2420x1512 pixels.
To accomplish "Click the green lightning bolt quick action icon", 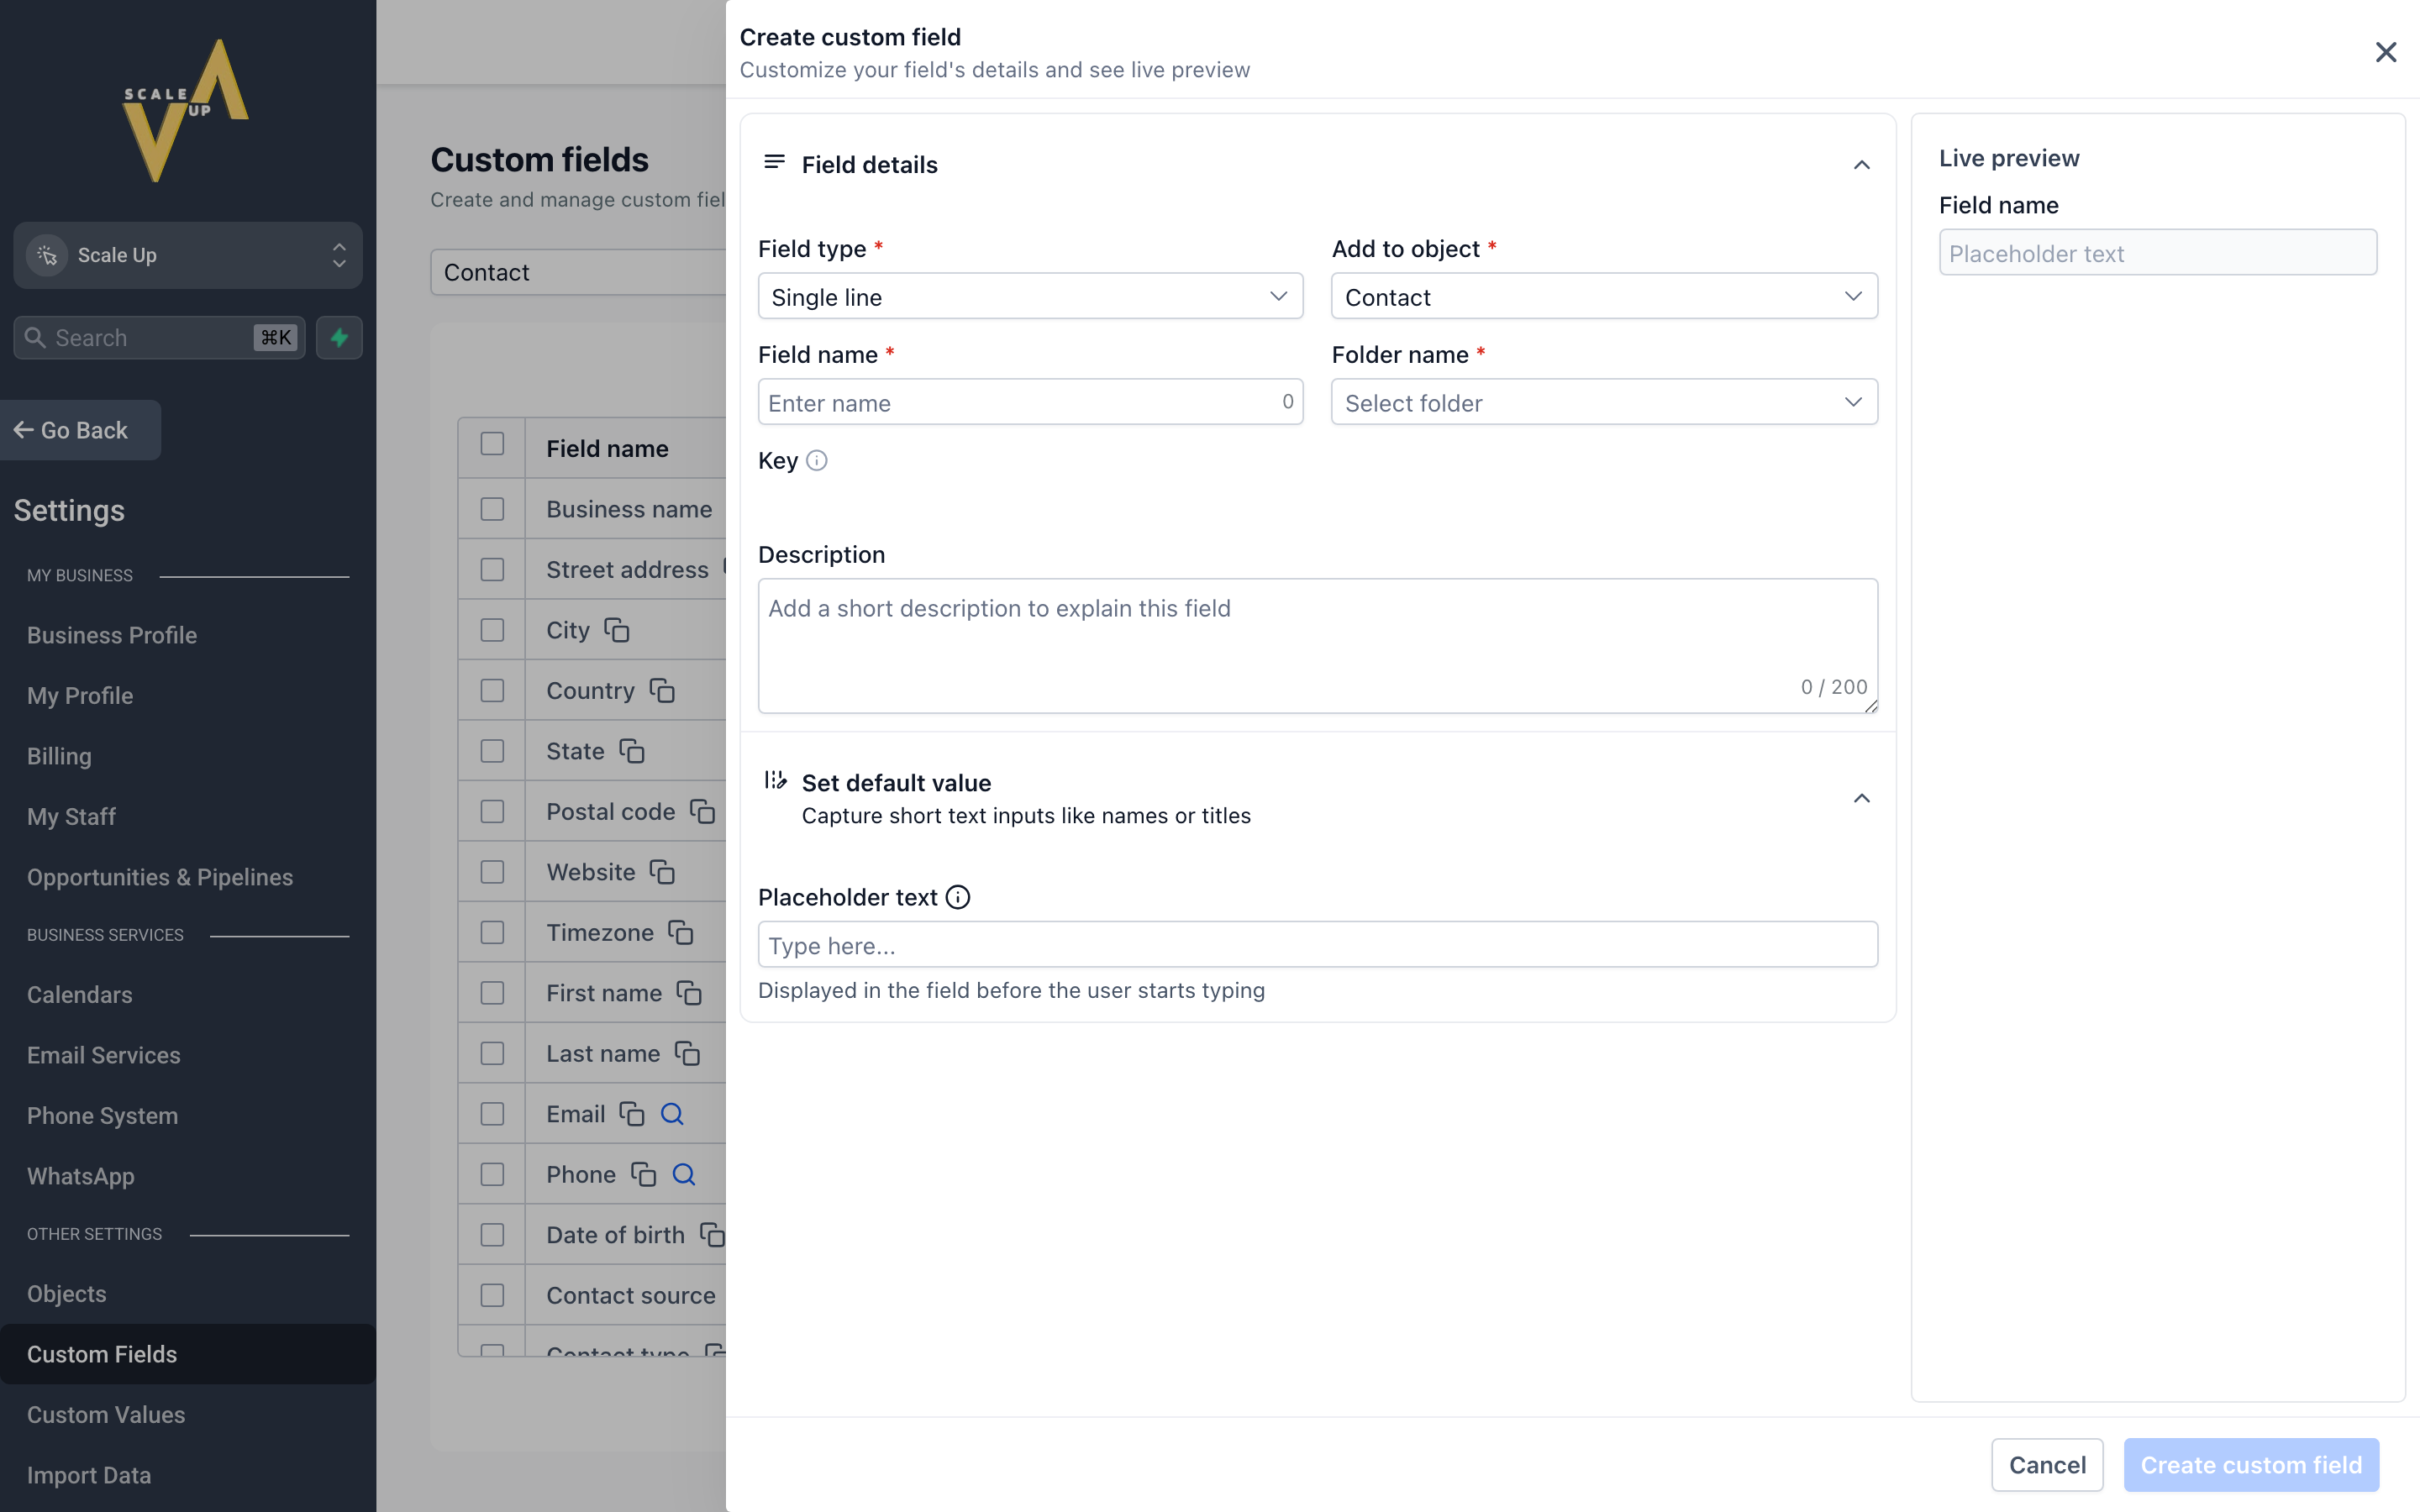I will 339,338.
